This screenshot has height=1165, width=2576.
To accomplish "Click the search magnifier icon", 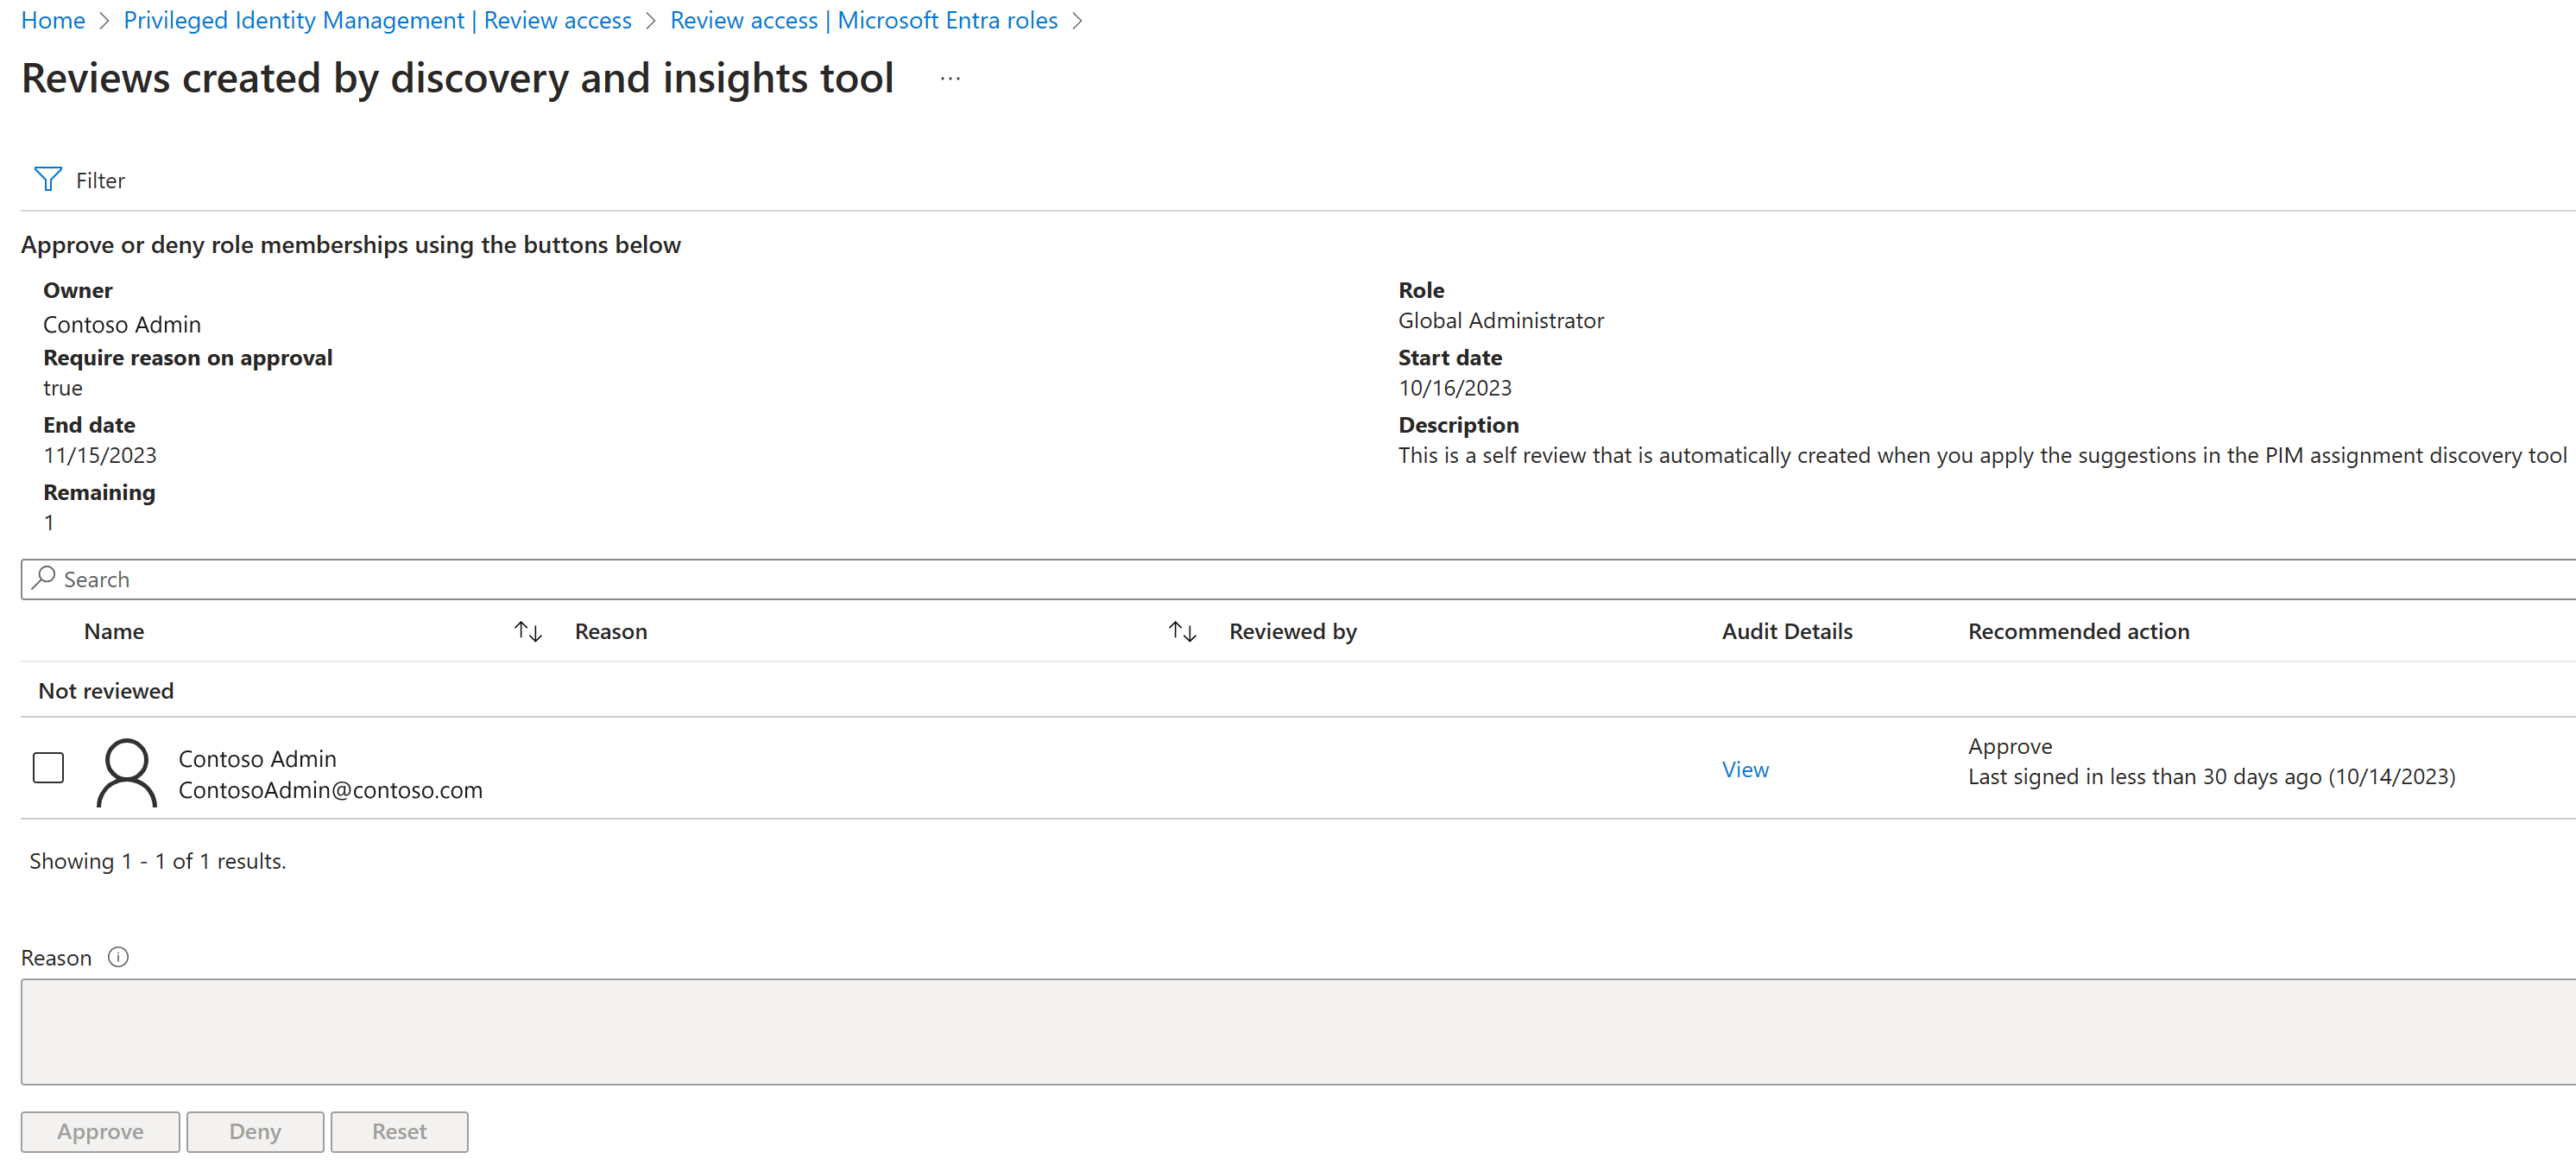I will coord(43,578).
